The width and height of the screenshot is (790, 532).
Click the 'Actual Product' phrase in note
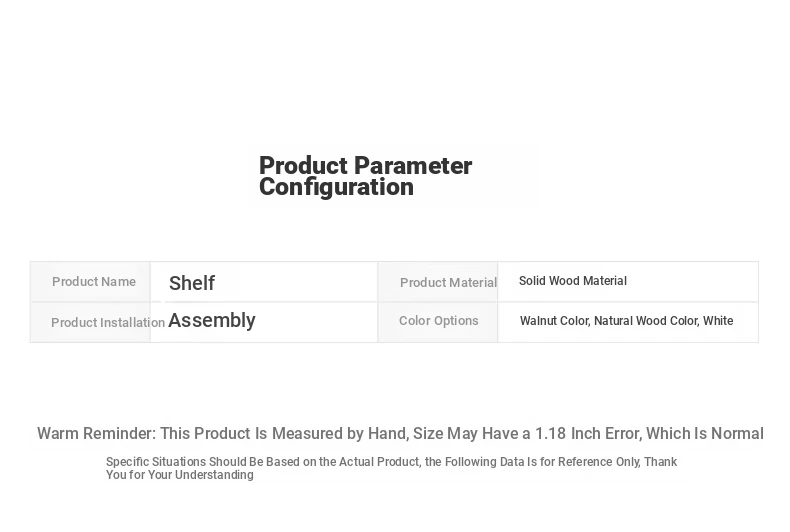click(378, 462)
